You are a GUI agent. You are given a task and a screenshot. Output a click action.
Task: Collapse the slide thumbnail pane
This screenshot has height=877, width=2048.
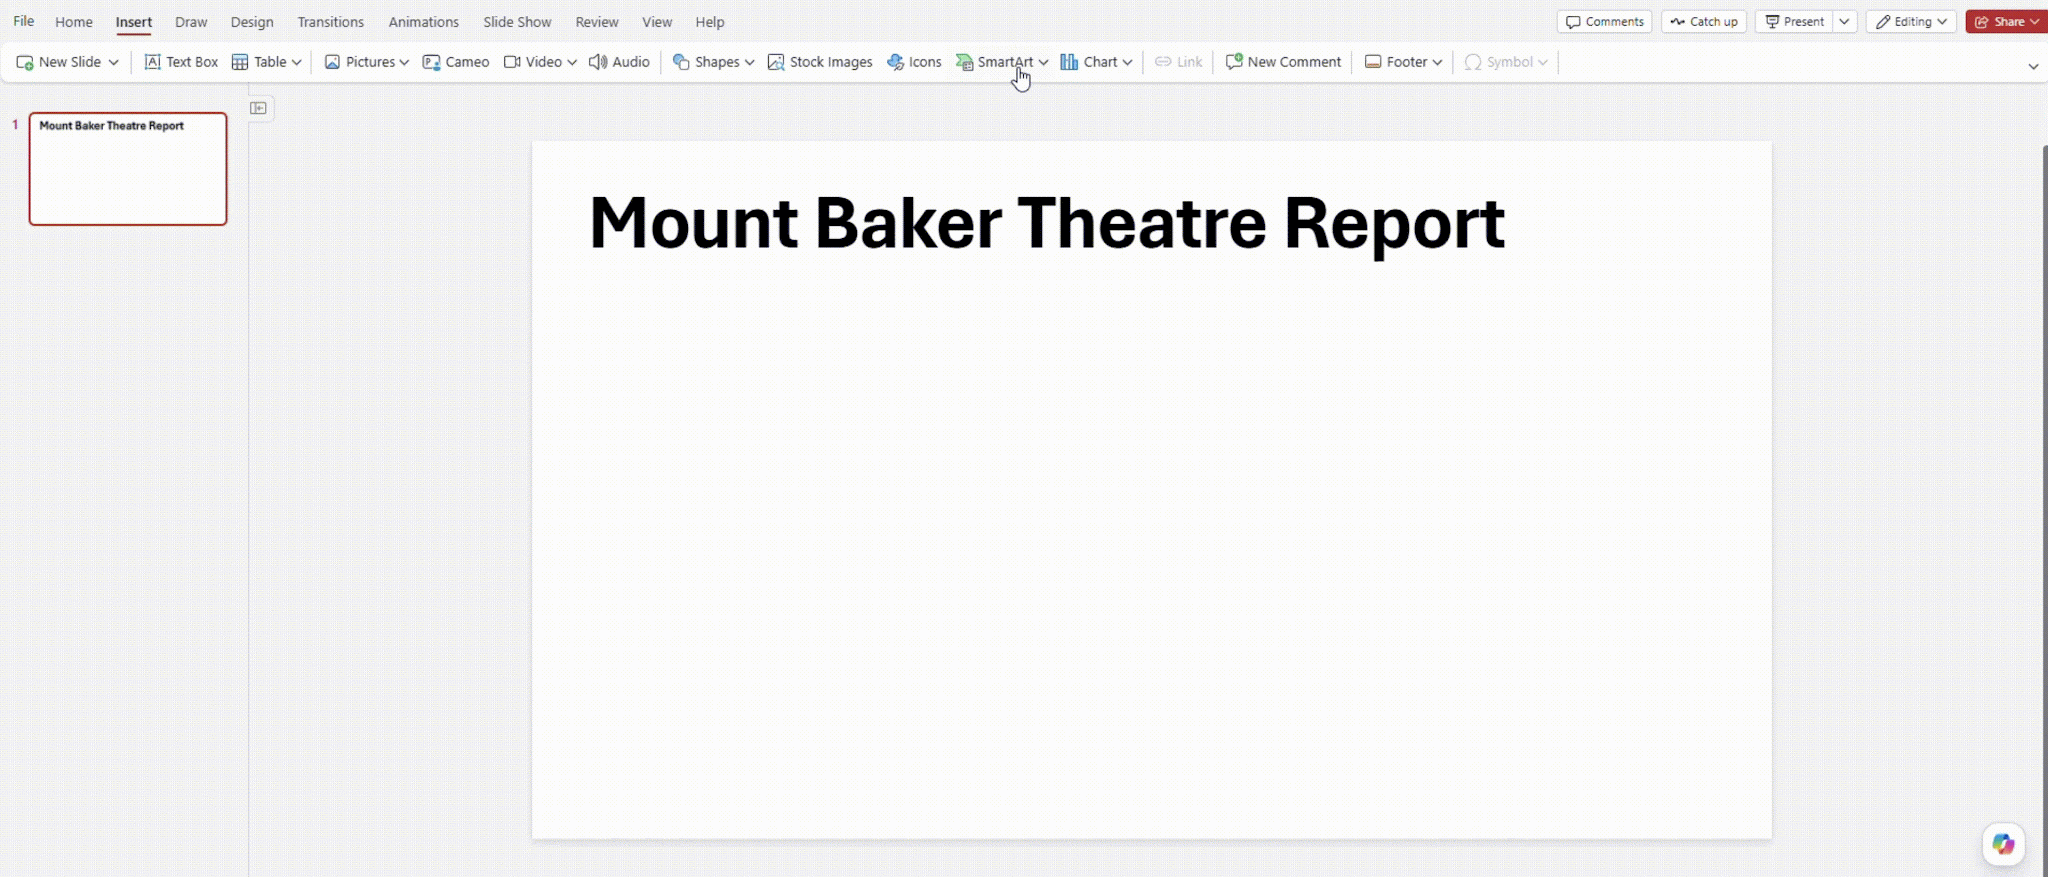click(x=258, y=108)
